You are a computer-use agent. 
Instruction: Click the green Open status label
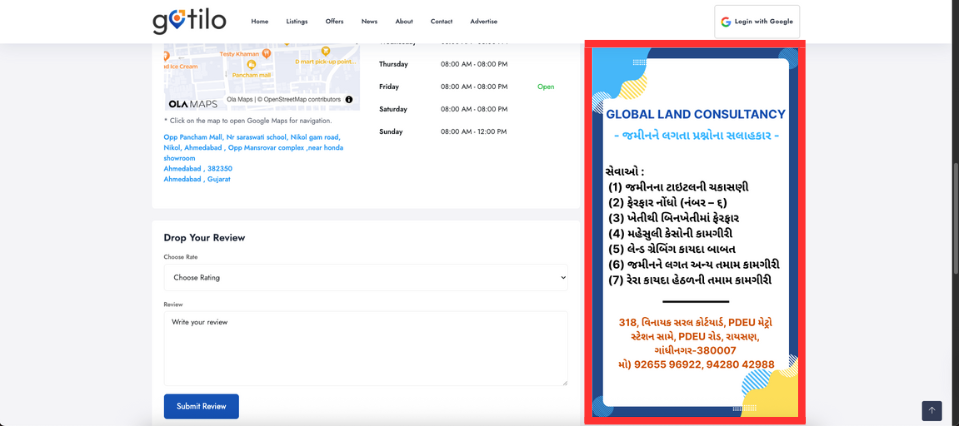coord(546,87)
